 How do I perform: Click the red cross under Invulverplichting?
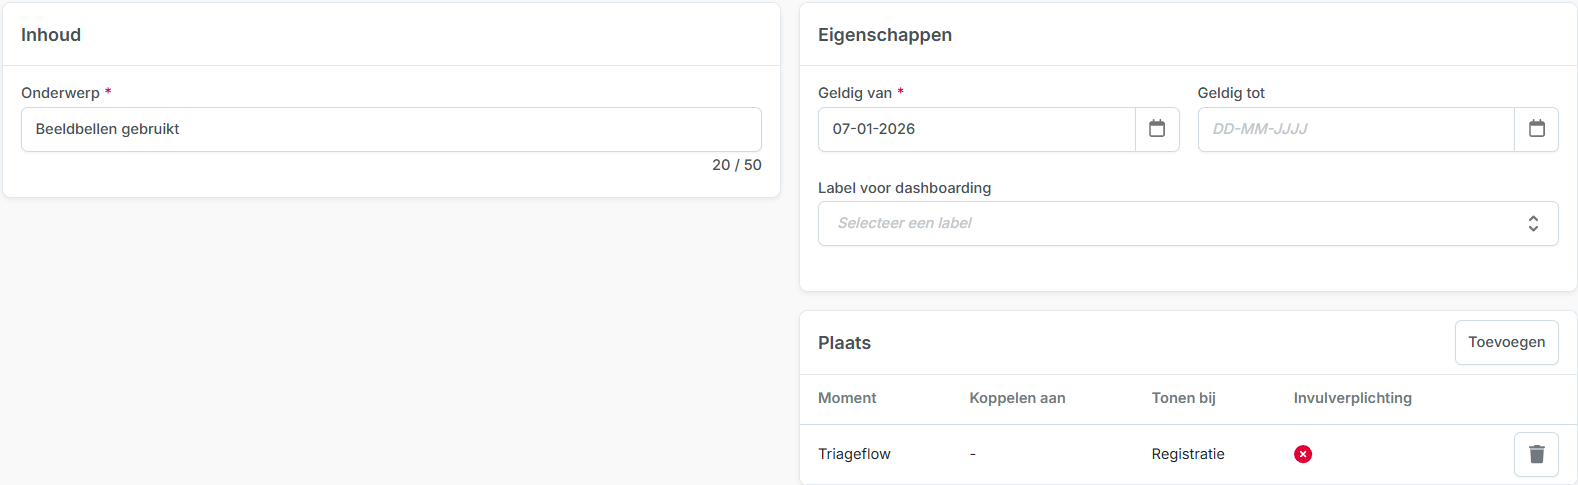click(x=1303, y=454)
